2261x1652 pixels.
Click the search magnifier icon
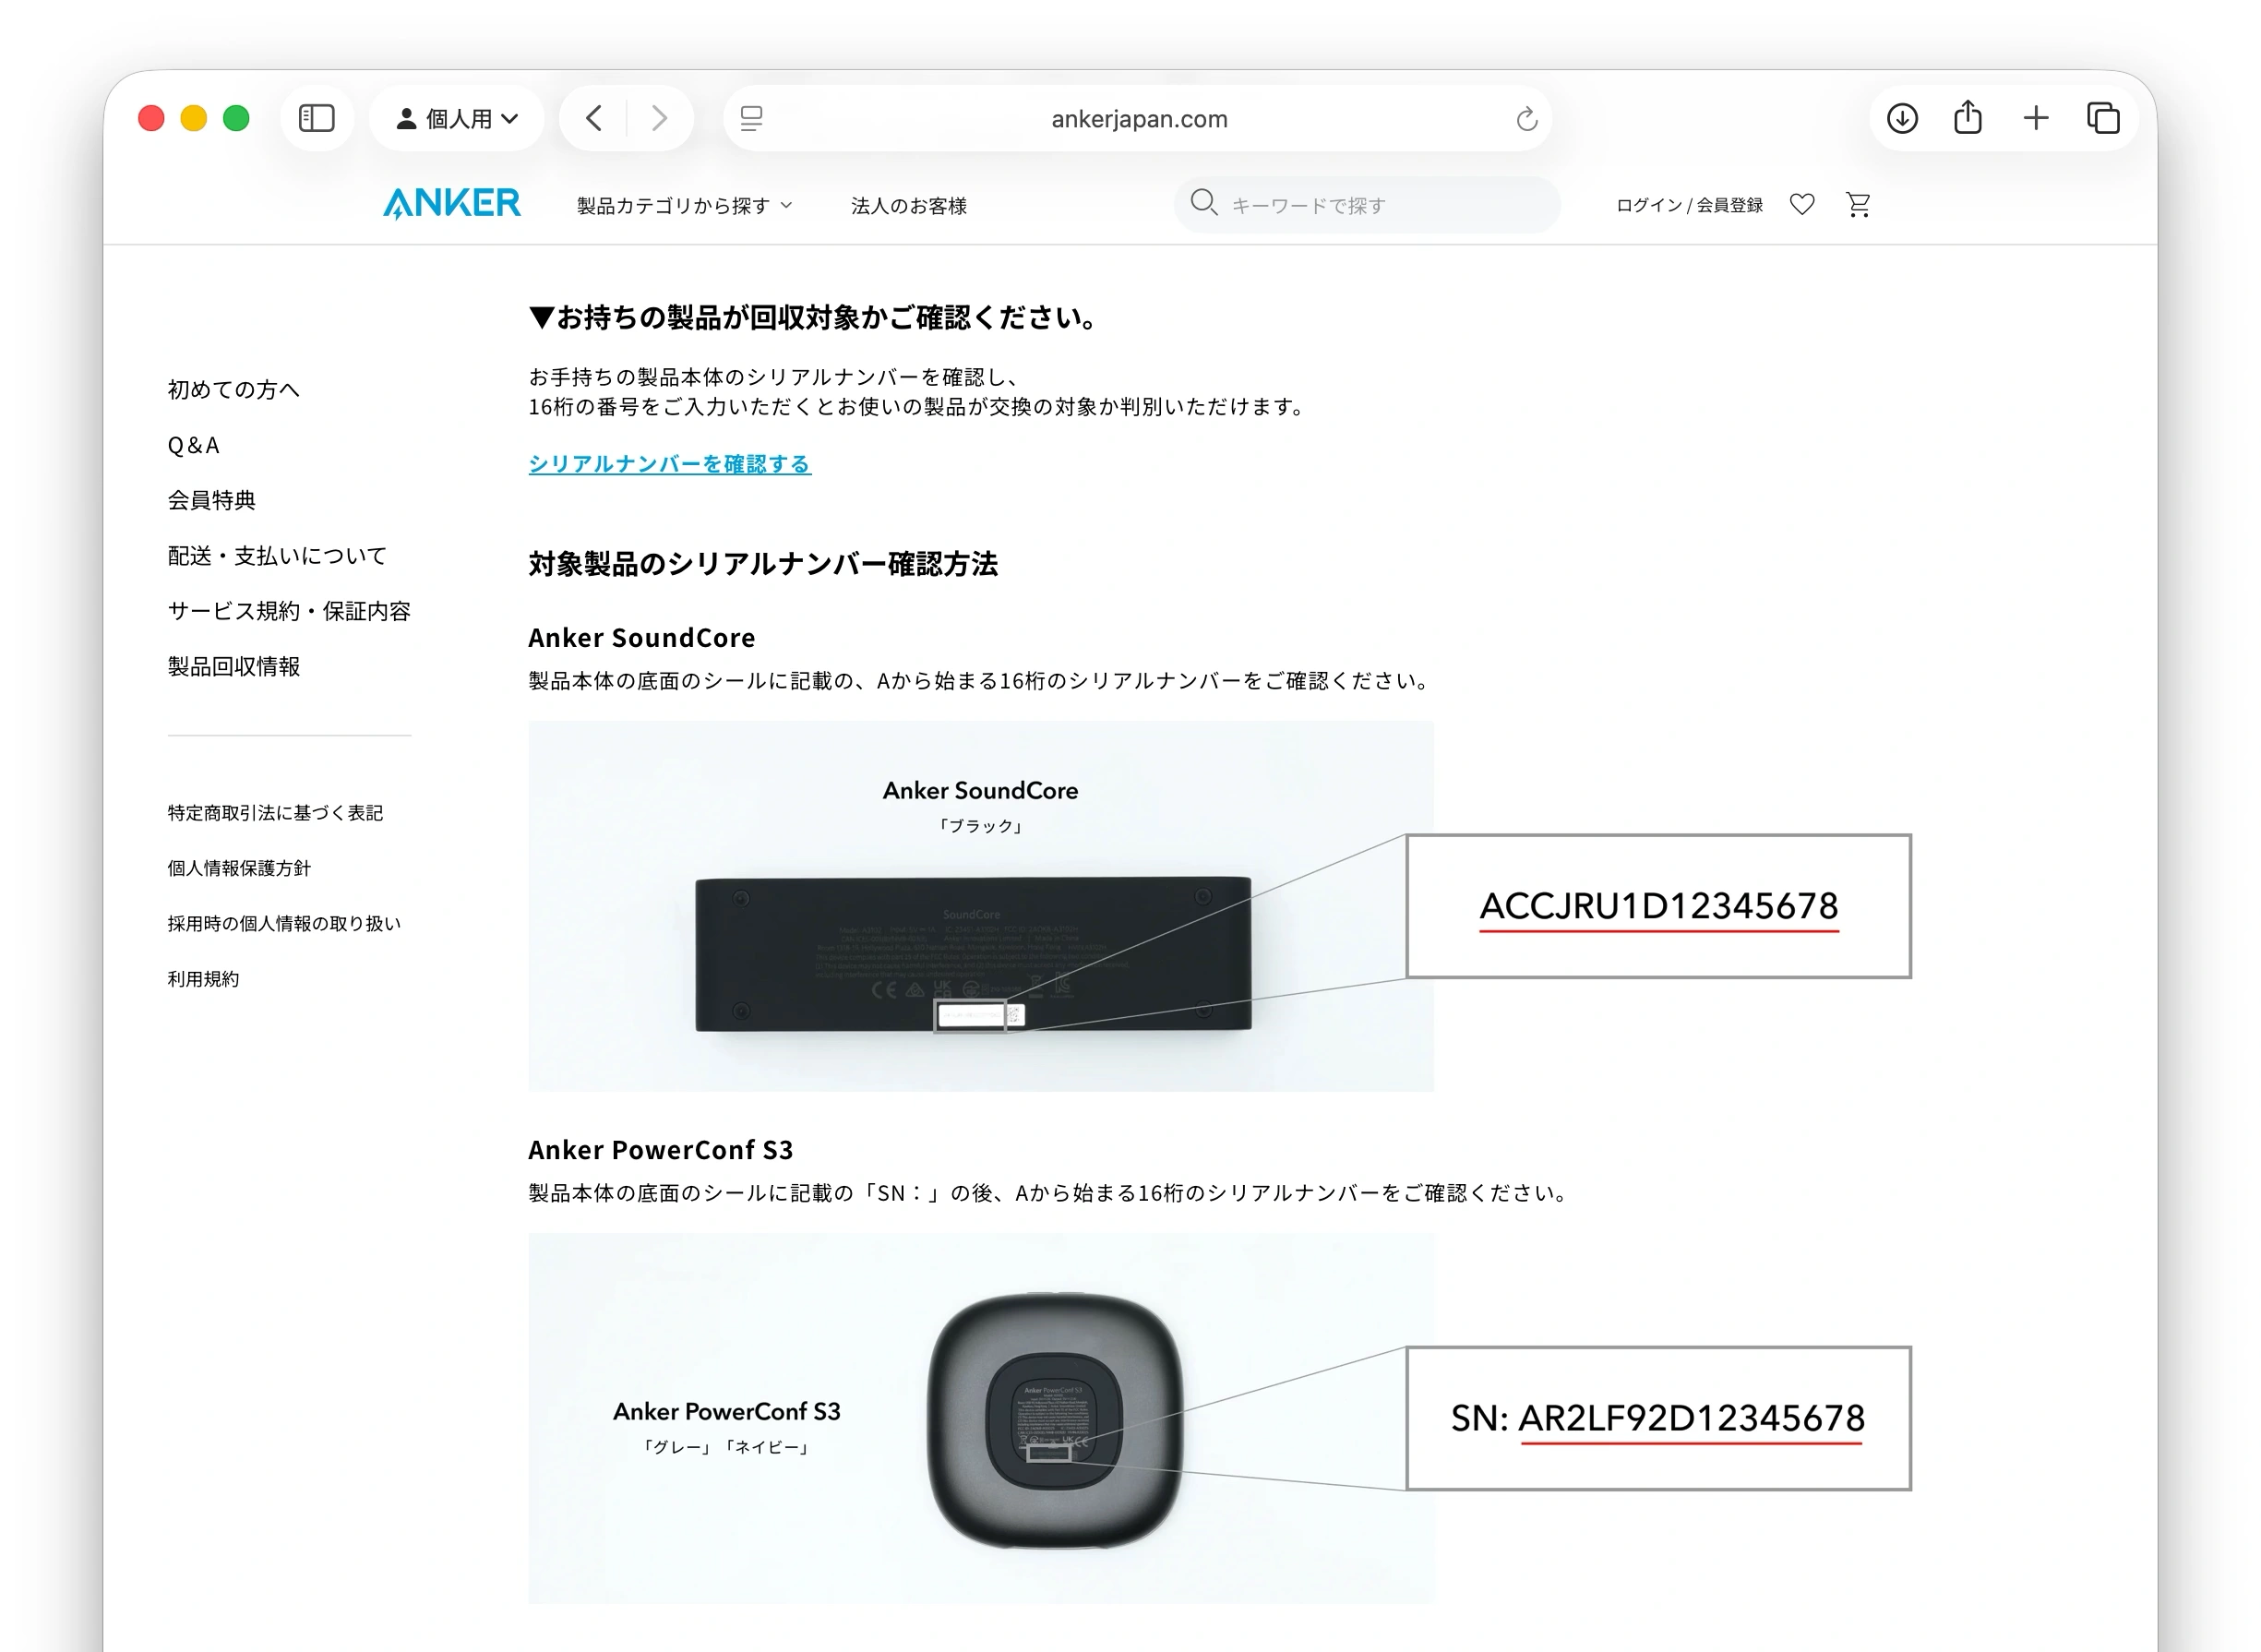pos(1205,204)
